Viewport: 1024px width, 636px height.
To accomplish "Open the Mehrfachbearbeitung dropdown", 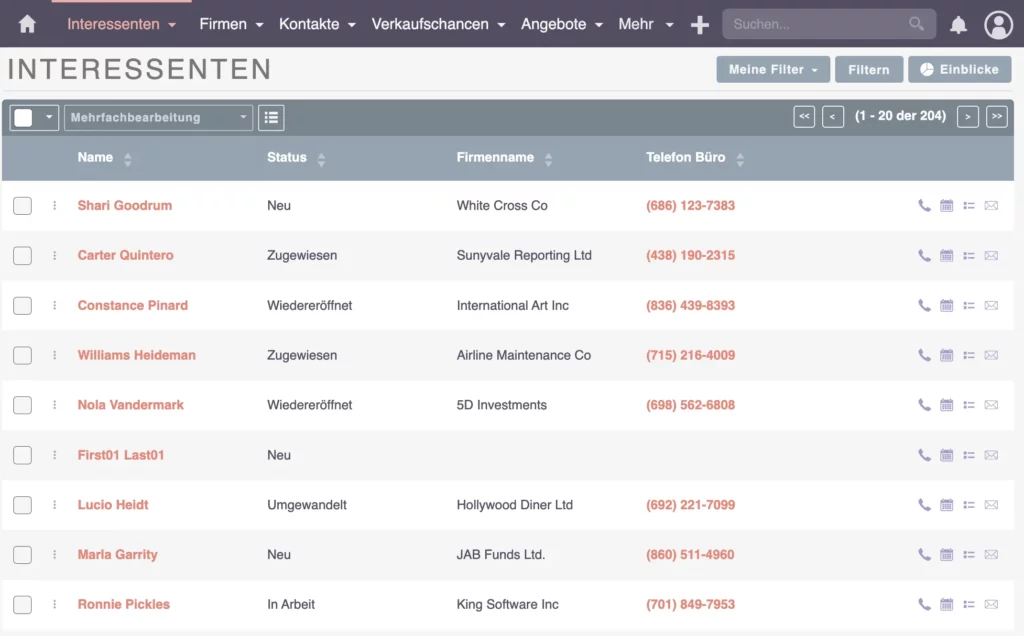I will point(158,118).
